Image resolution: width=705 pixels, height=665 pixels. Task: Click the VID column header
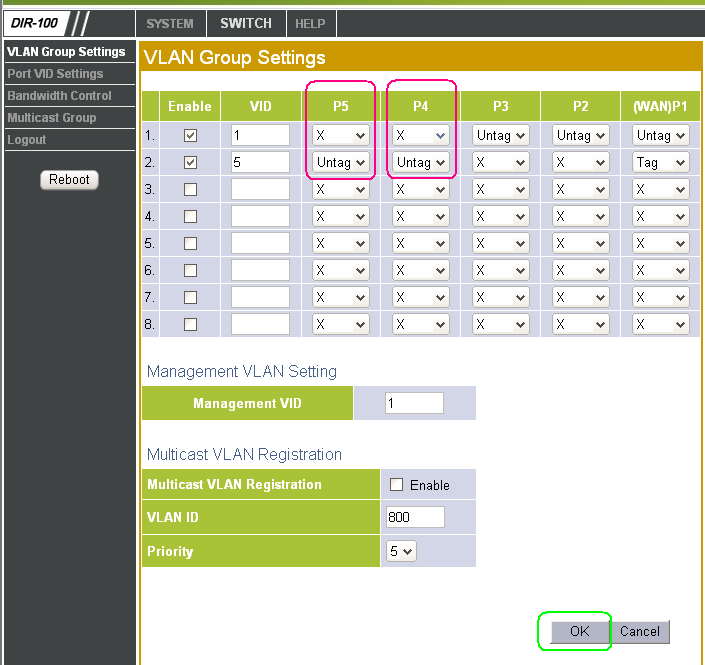[260, 106]
